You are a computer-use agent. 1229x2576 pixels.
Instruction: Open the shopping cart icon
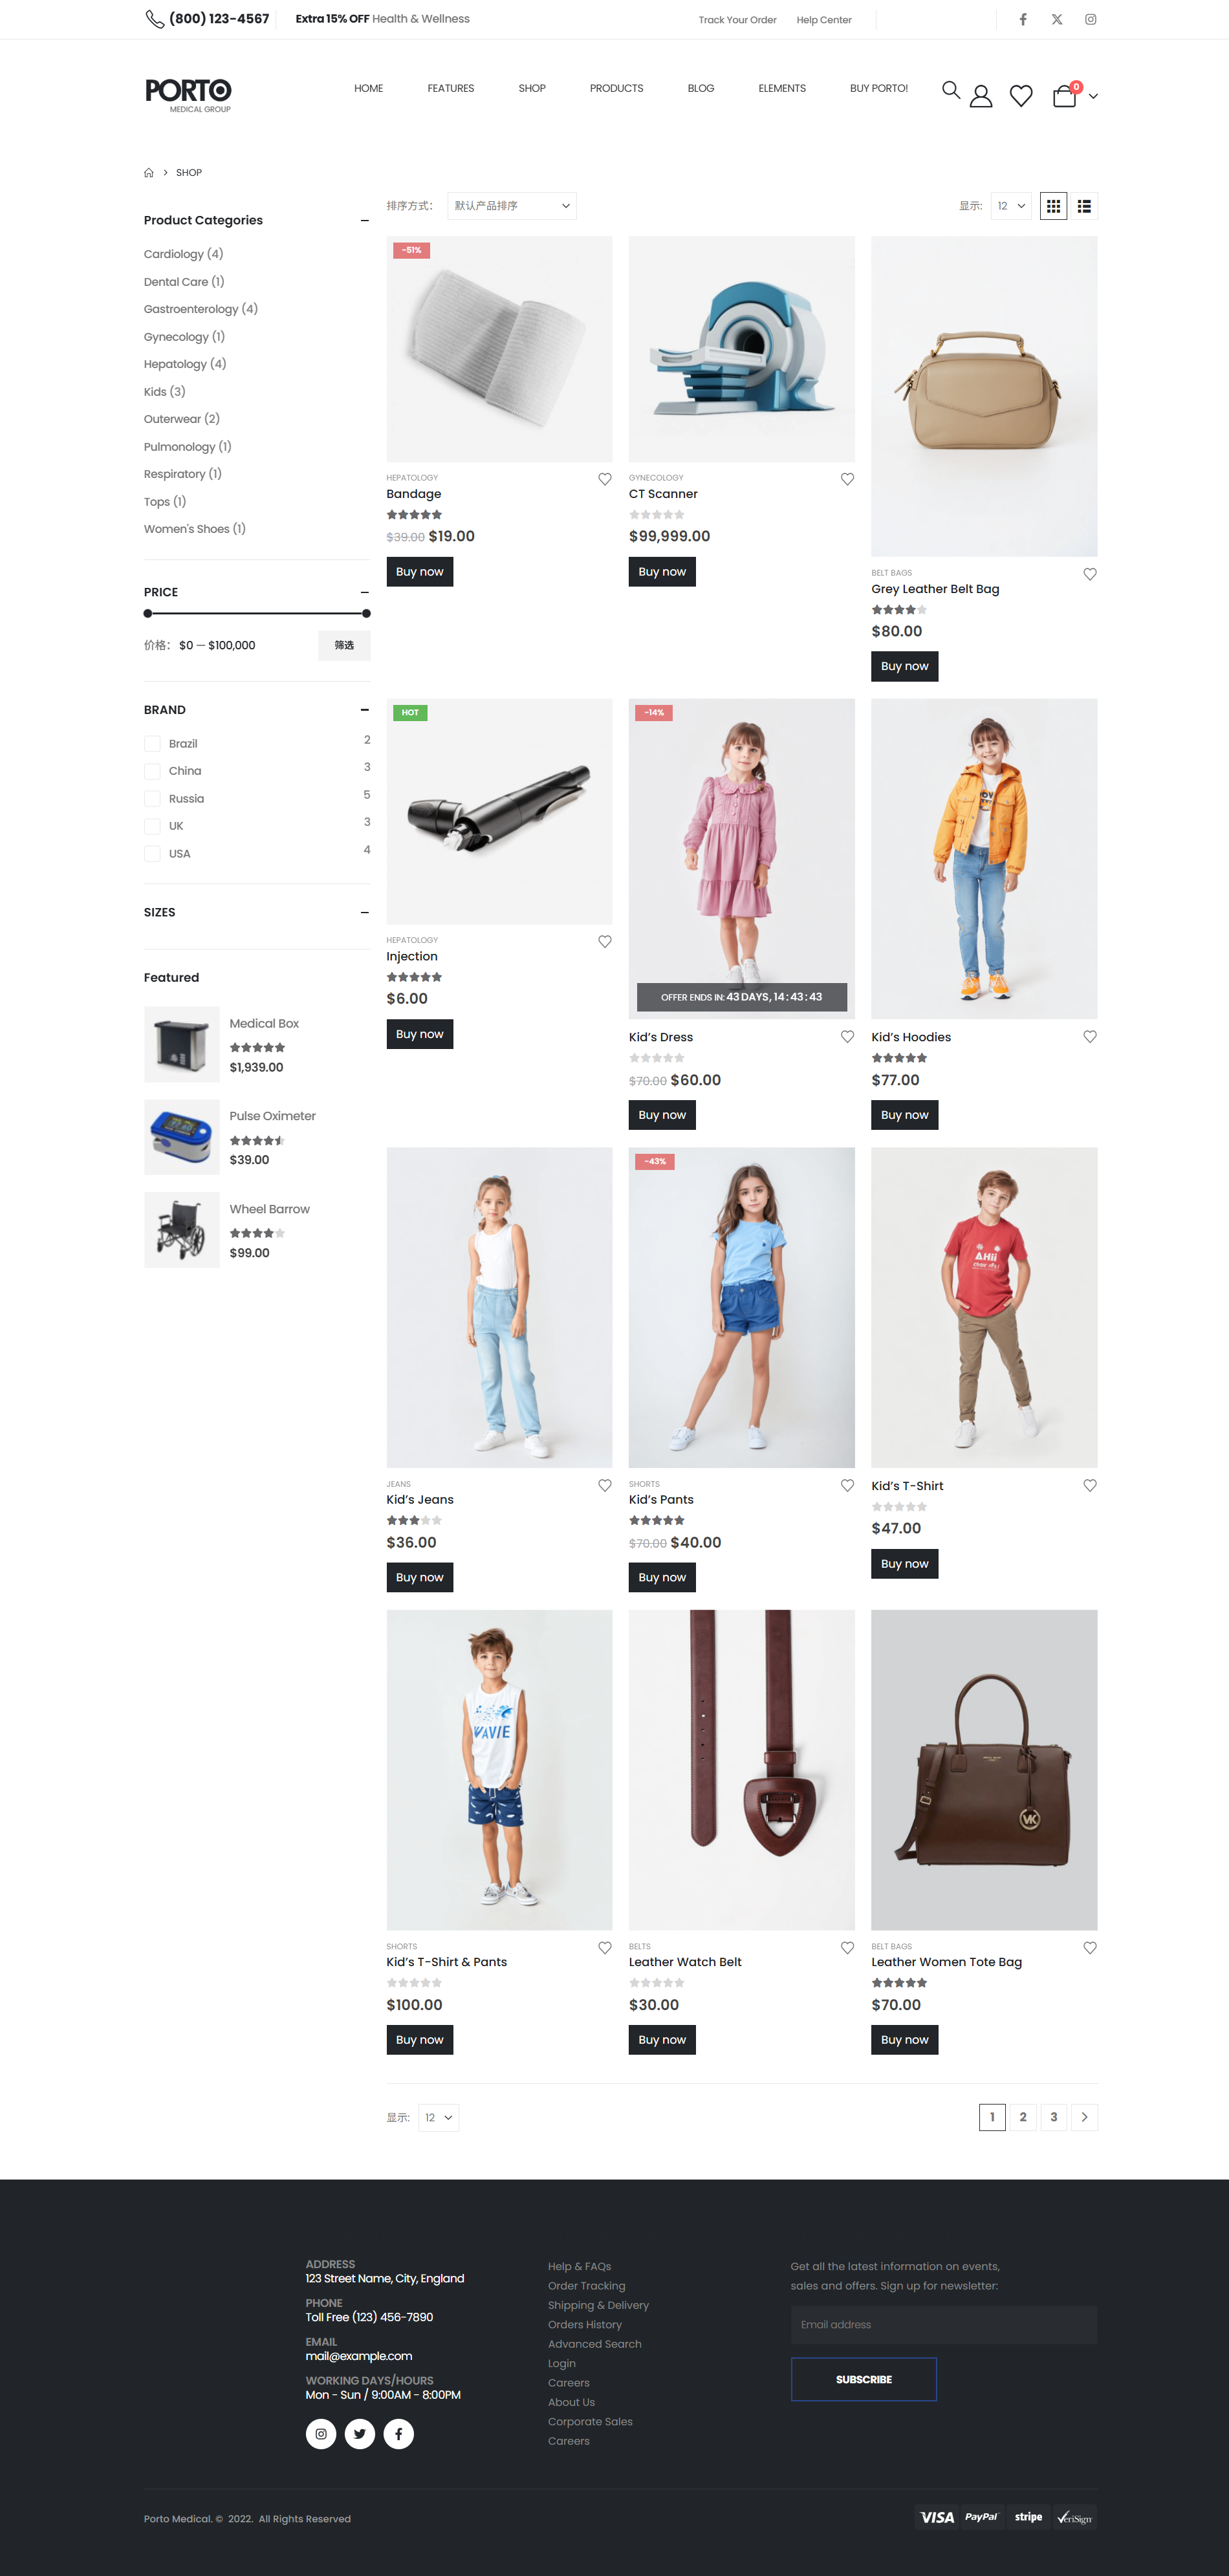coord(1065,96)
